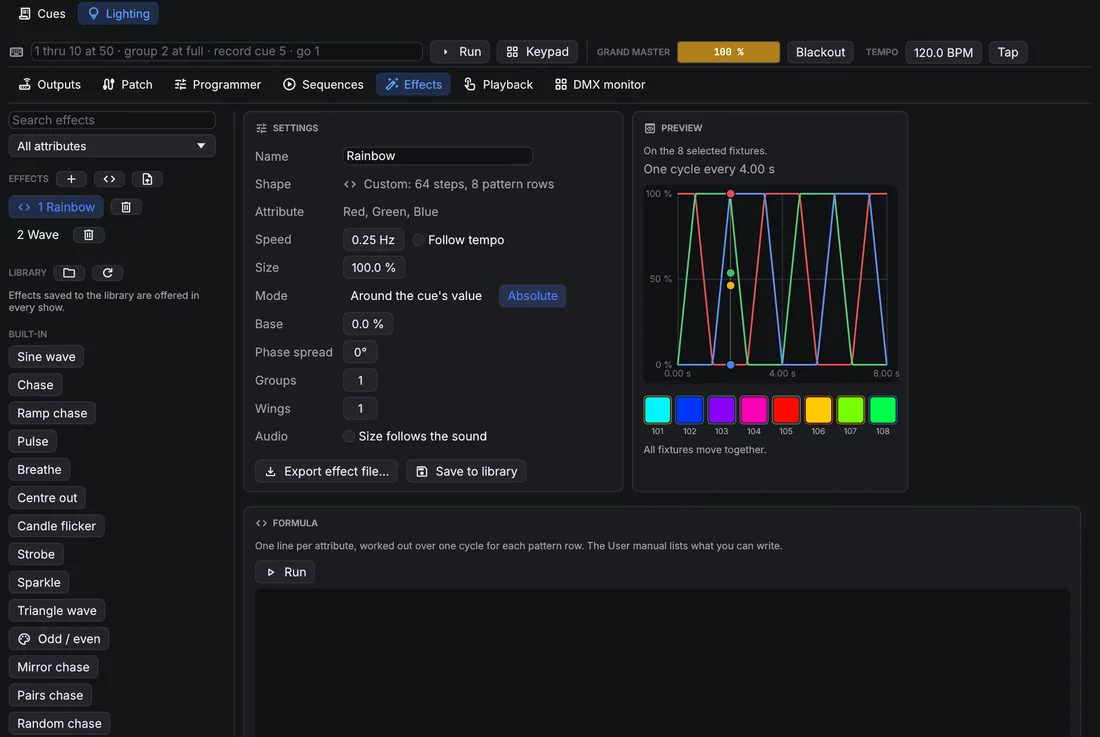Open the Outputs tab
The height and width of the screenshot is (737, 1100).
click(x=49, y=84)
